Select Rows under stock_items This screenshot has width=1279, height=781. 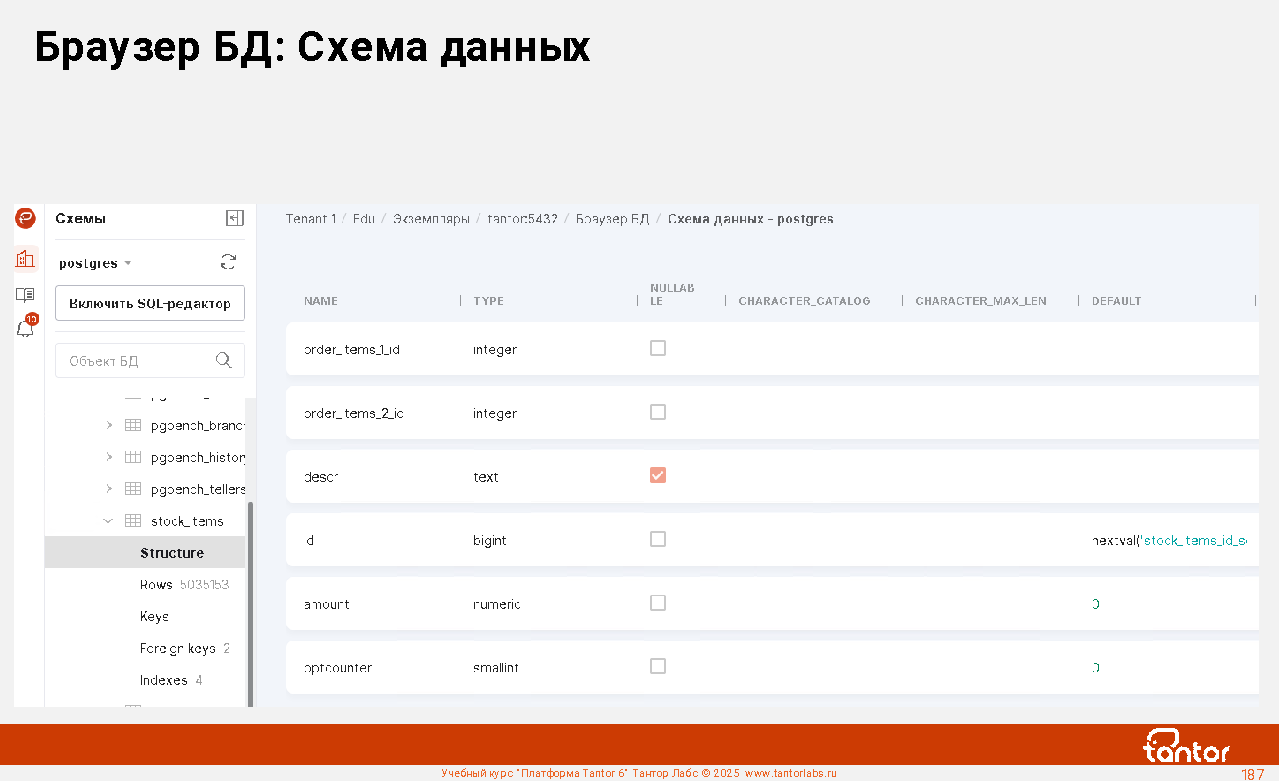(x=156, y=584)
